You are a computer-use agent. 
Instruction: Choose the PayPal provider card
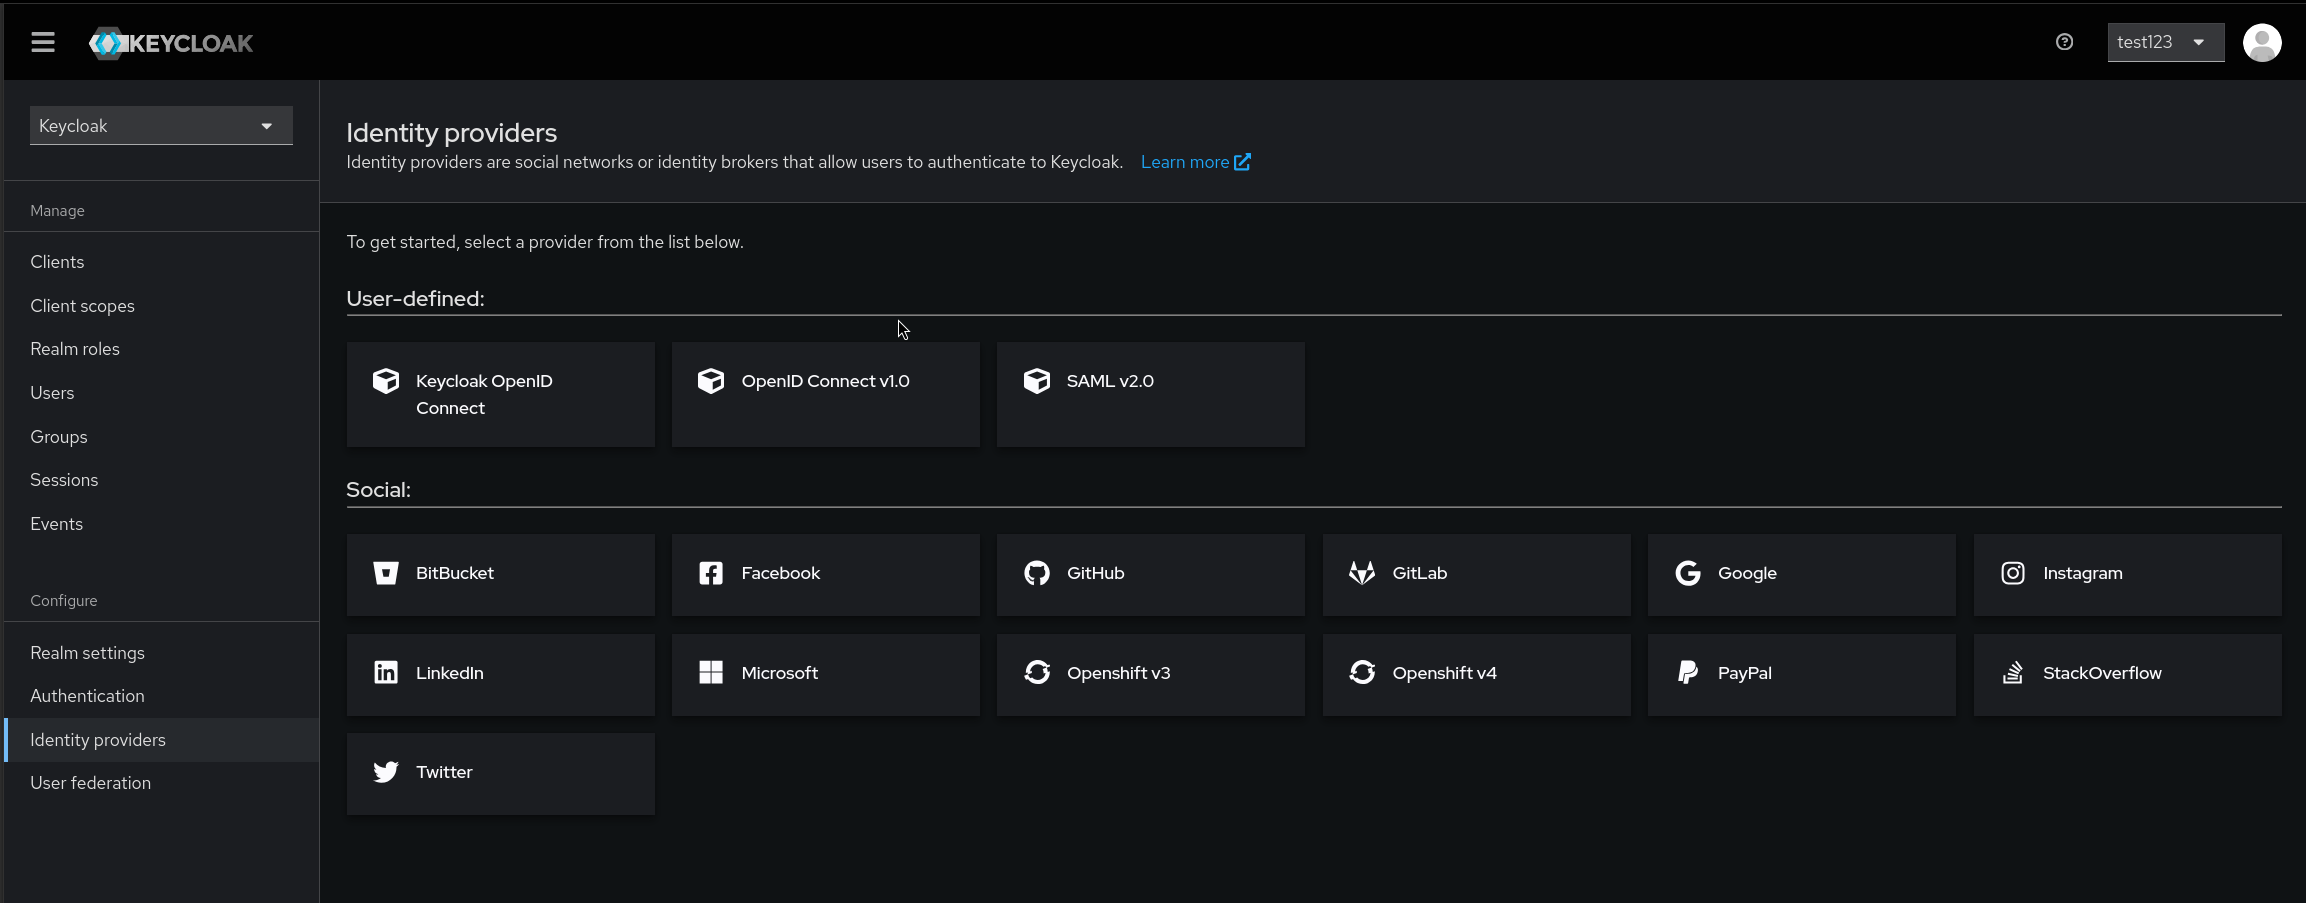[1801, 674]
